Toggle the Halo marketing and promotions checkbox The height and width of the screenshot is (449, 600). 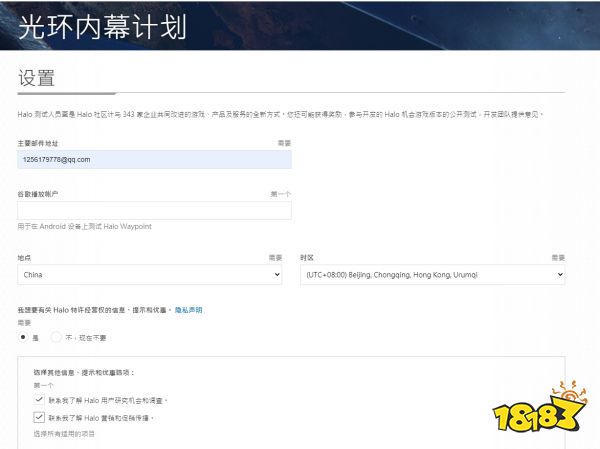[x=39, y=417]
